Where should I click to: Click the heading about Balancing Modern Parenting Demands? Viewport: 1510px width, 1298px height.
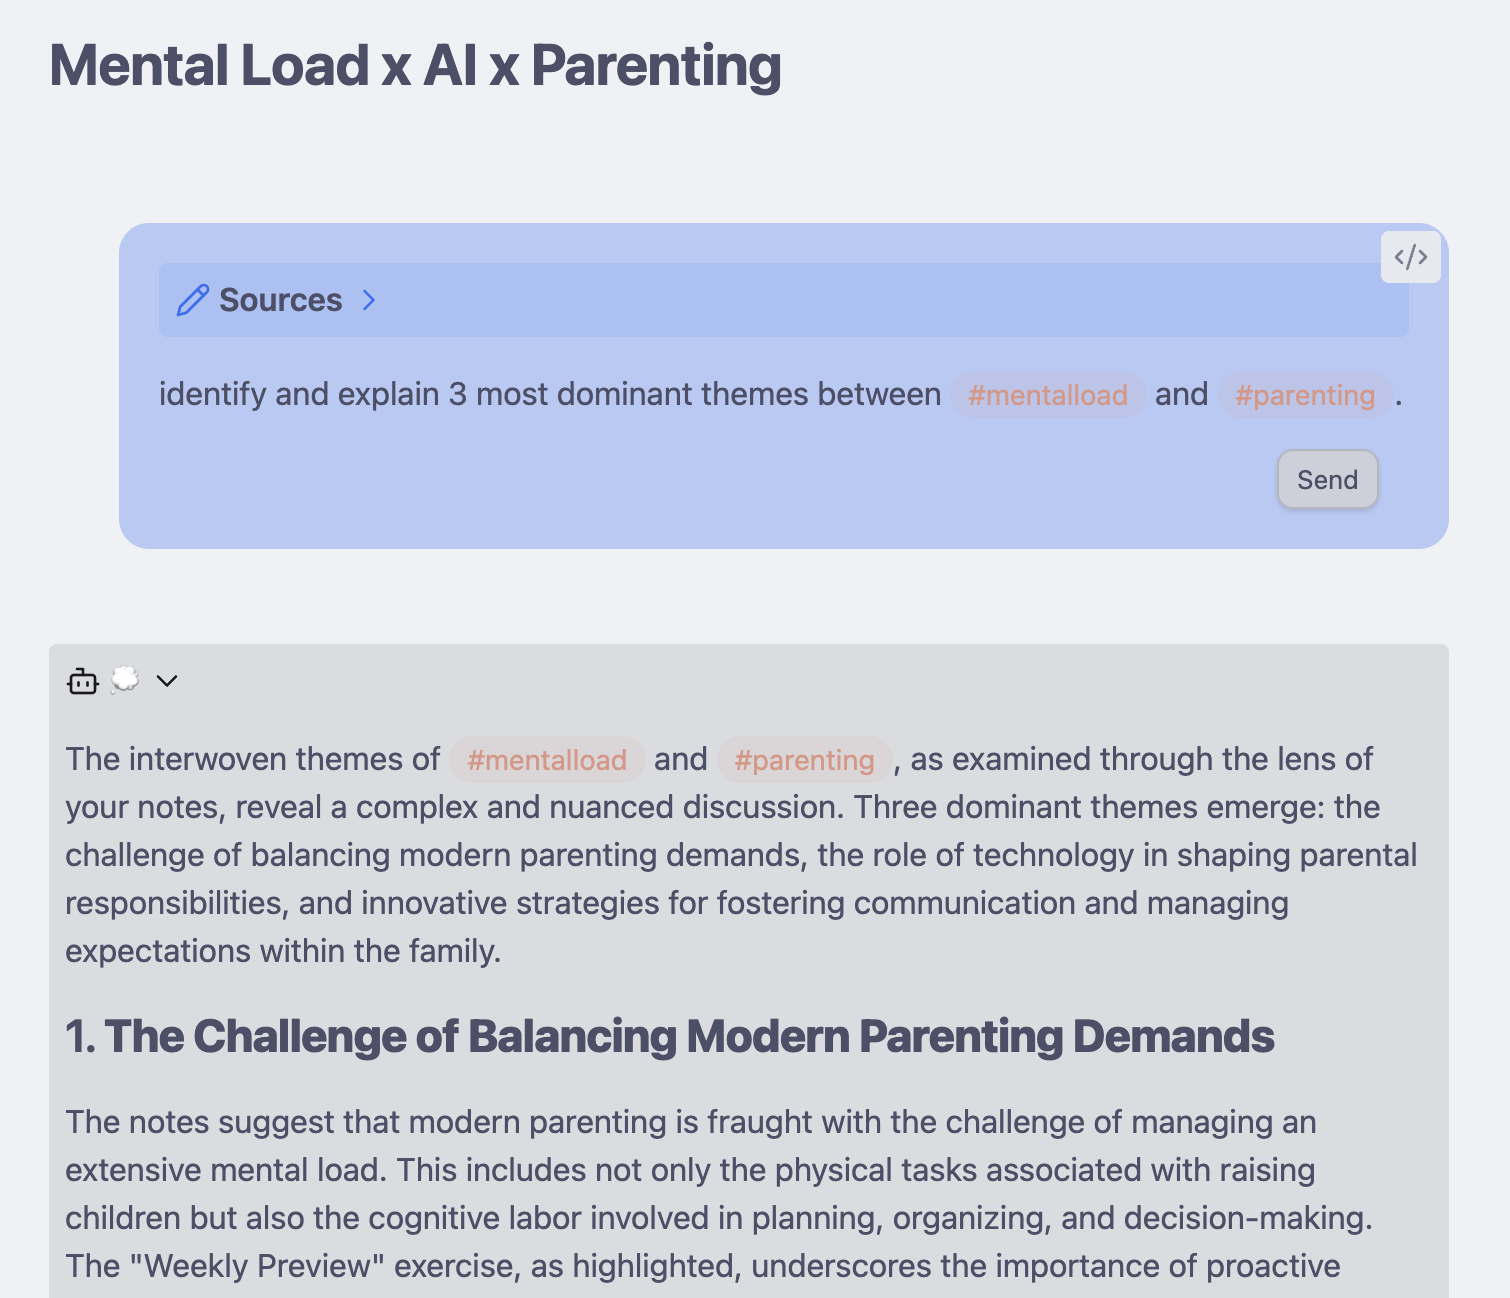click(x=669, y=1037)
